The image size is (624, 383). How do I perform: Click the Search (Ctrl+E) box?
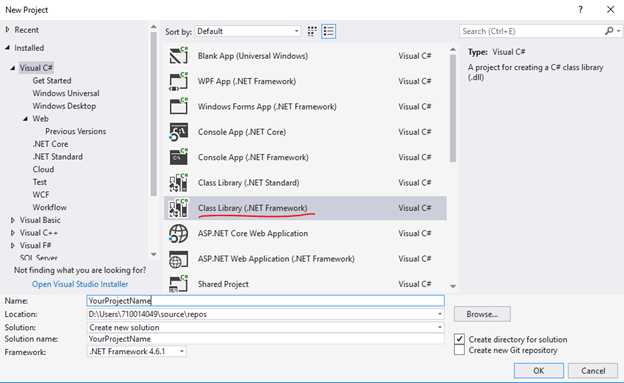tap(532, 31)
